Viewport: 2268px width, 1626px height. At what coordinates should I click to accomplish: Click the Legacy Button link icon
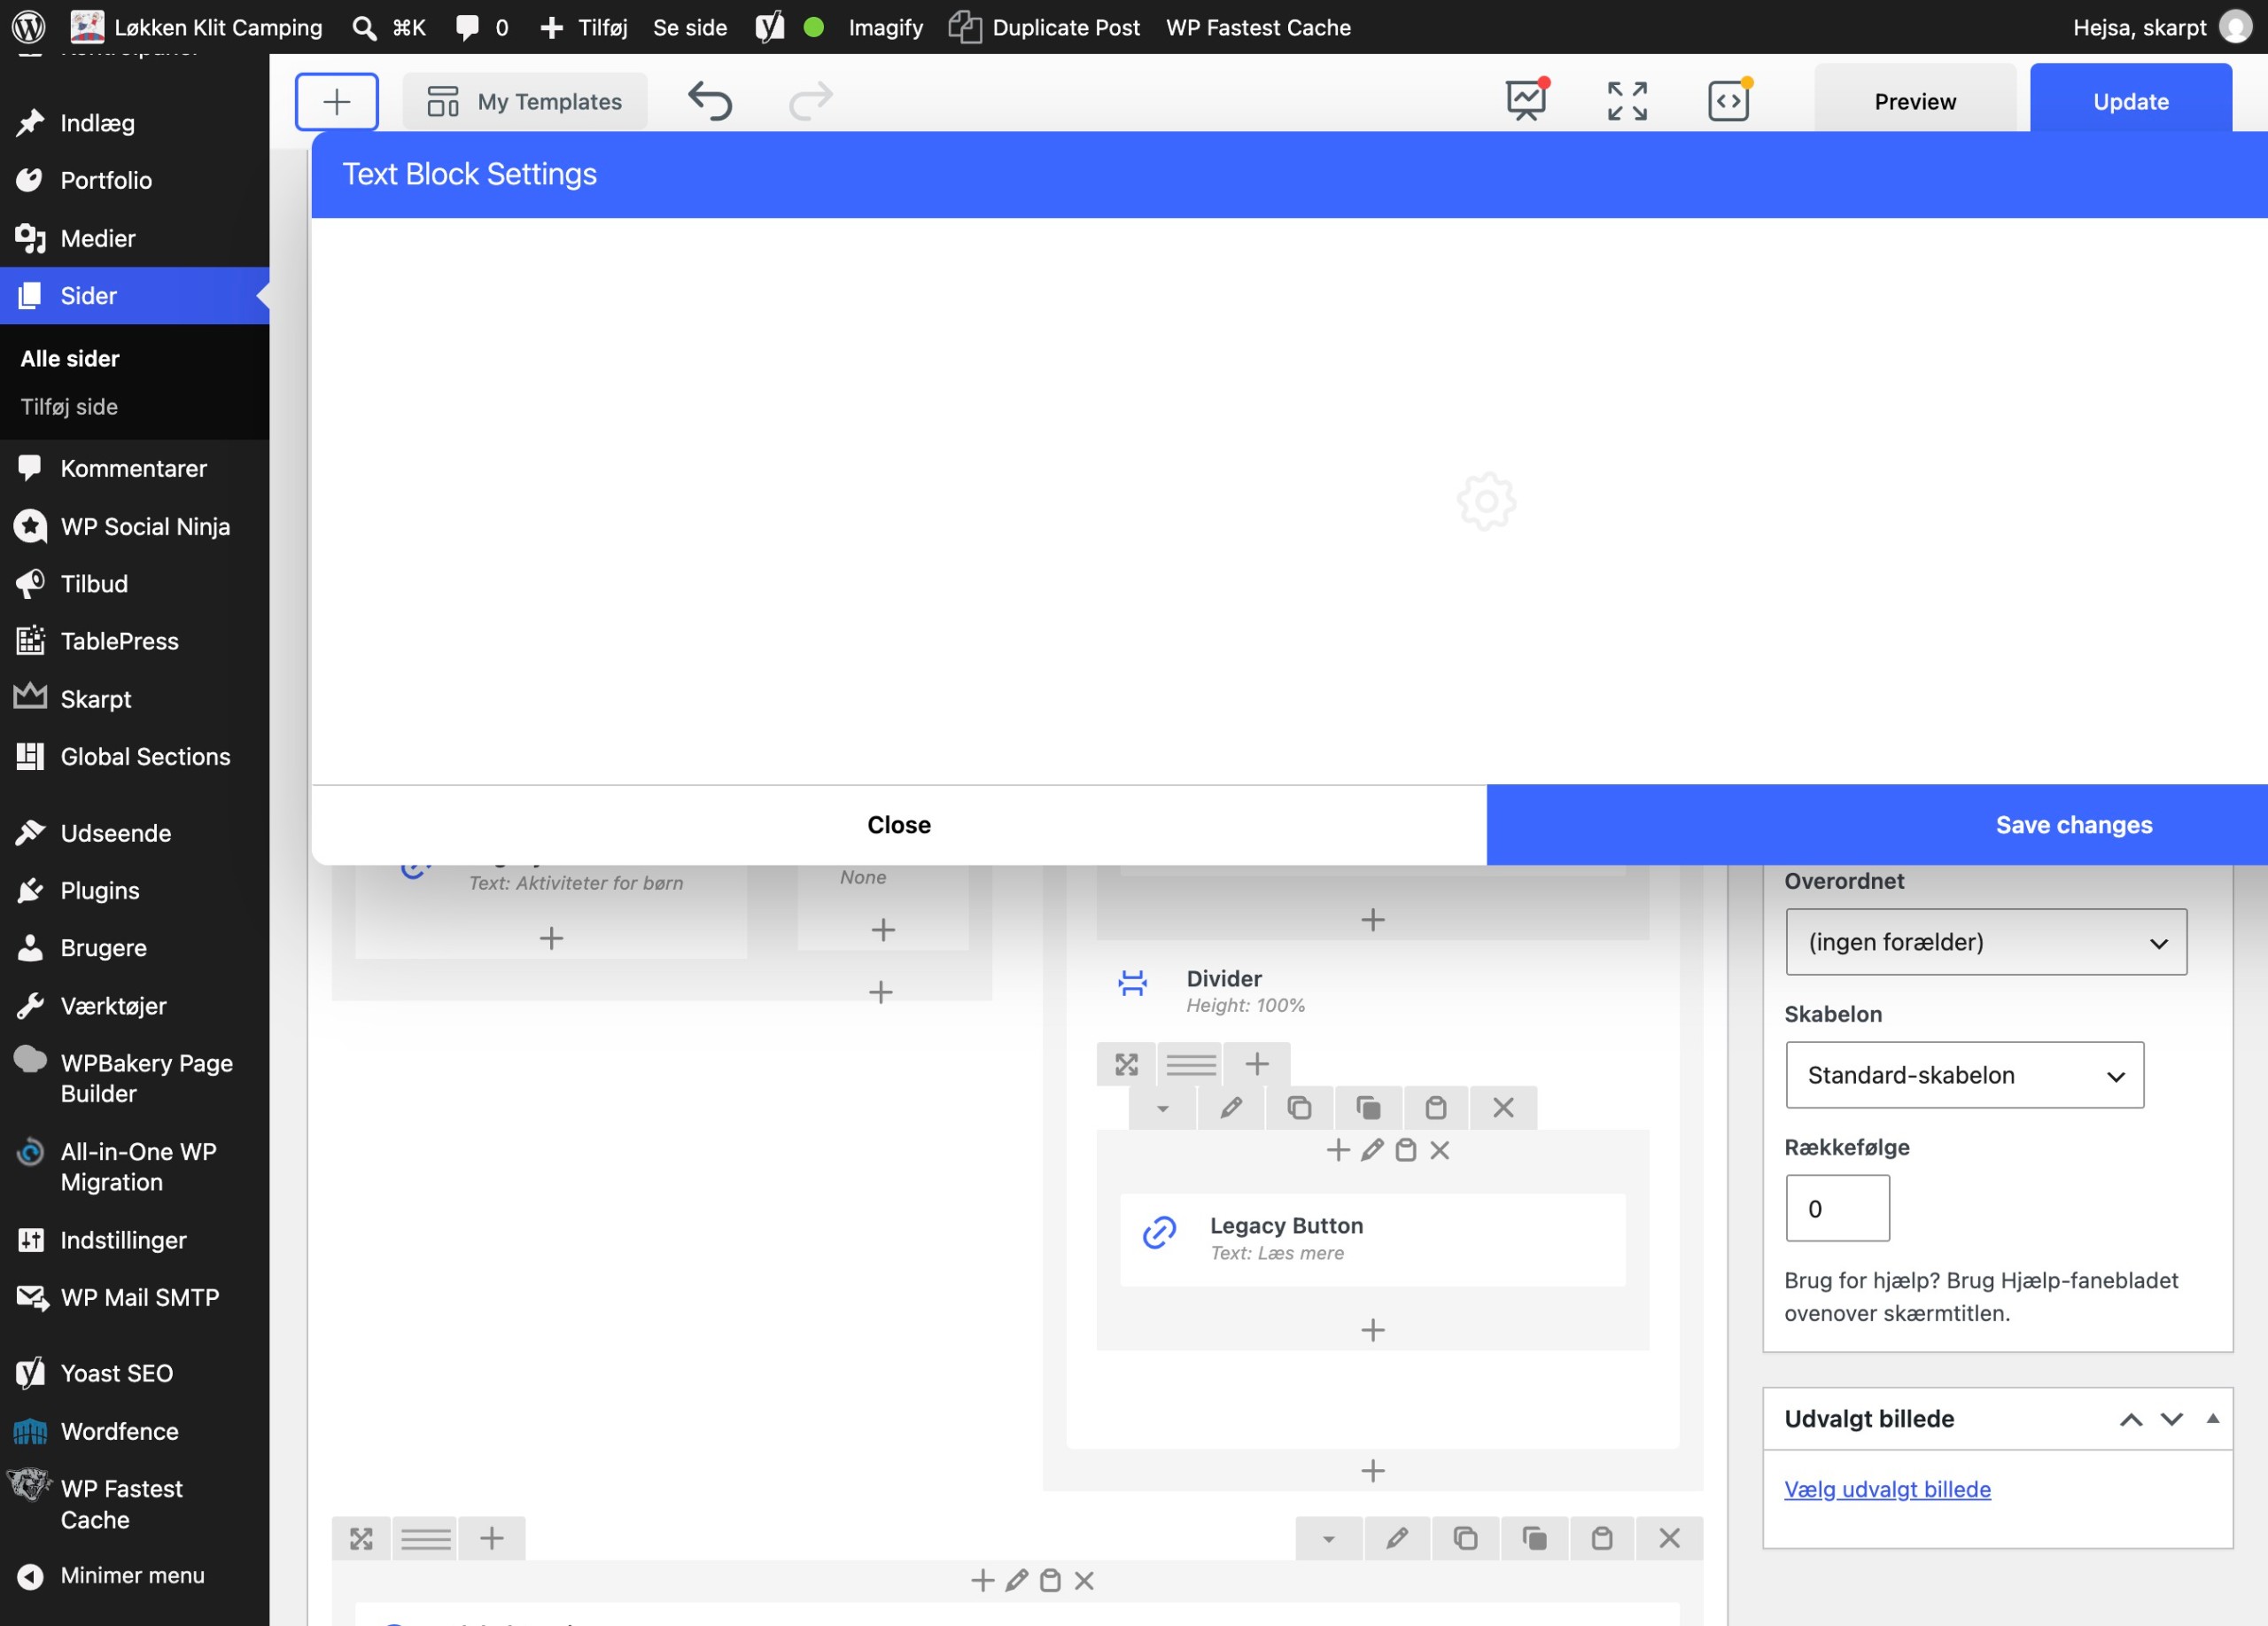pos(1159,1232)
